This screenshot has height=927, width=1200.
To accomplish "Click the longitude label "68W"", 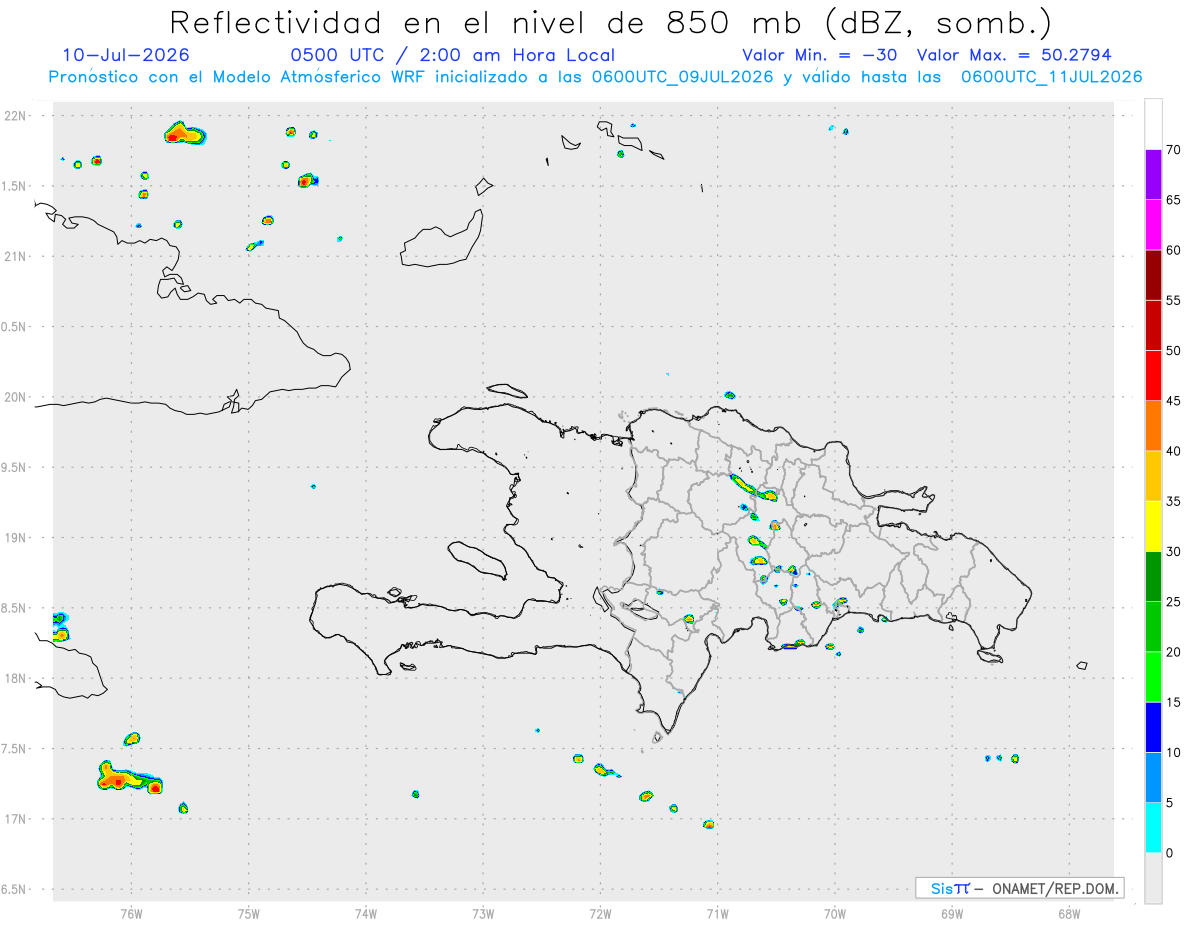I will pos(1069,914).
